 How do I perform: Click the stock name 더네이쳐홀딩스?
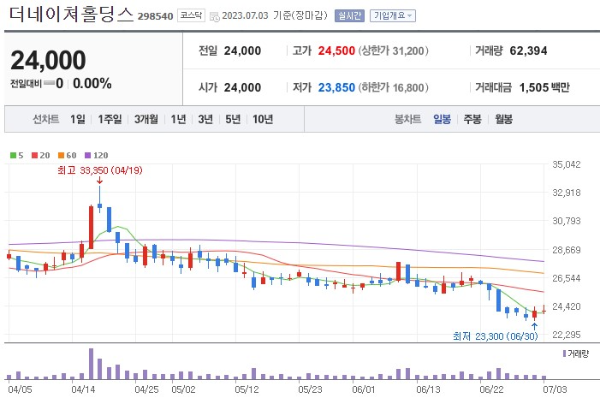[x=71, y=15]
